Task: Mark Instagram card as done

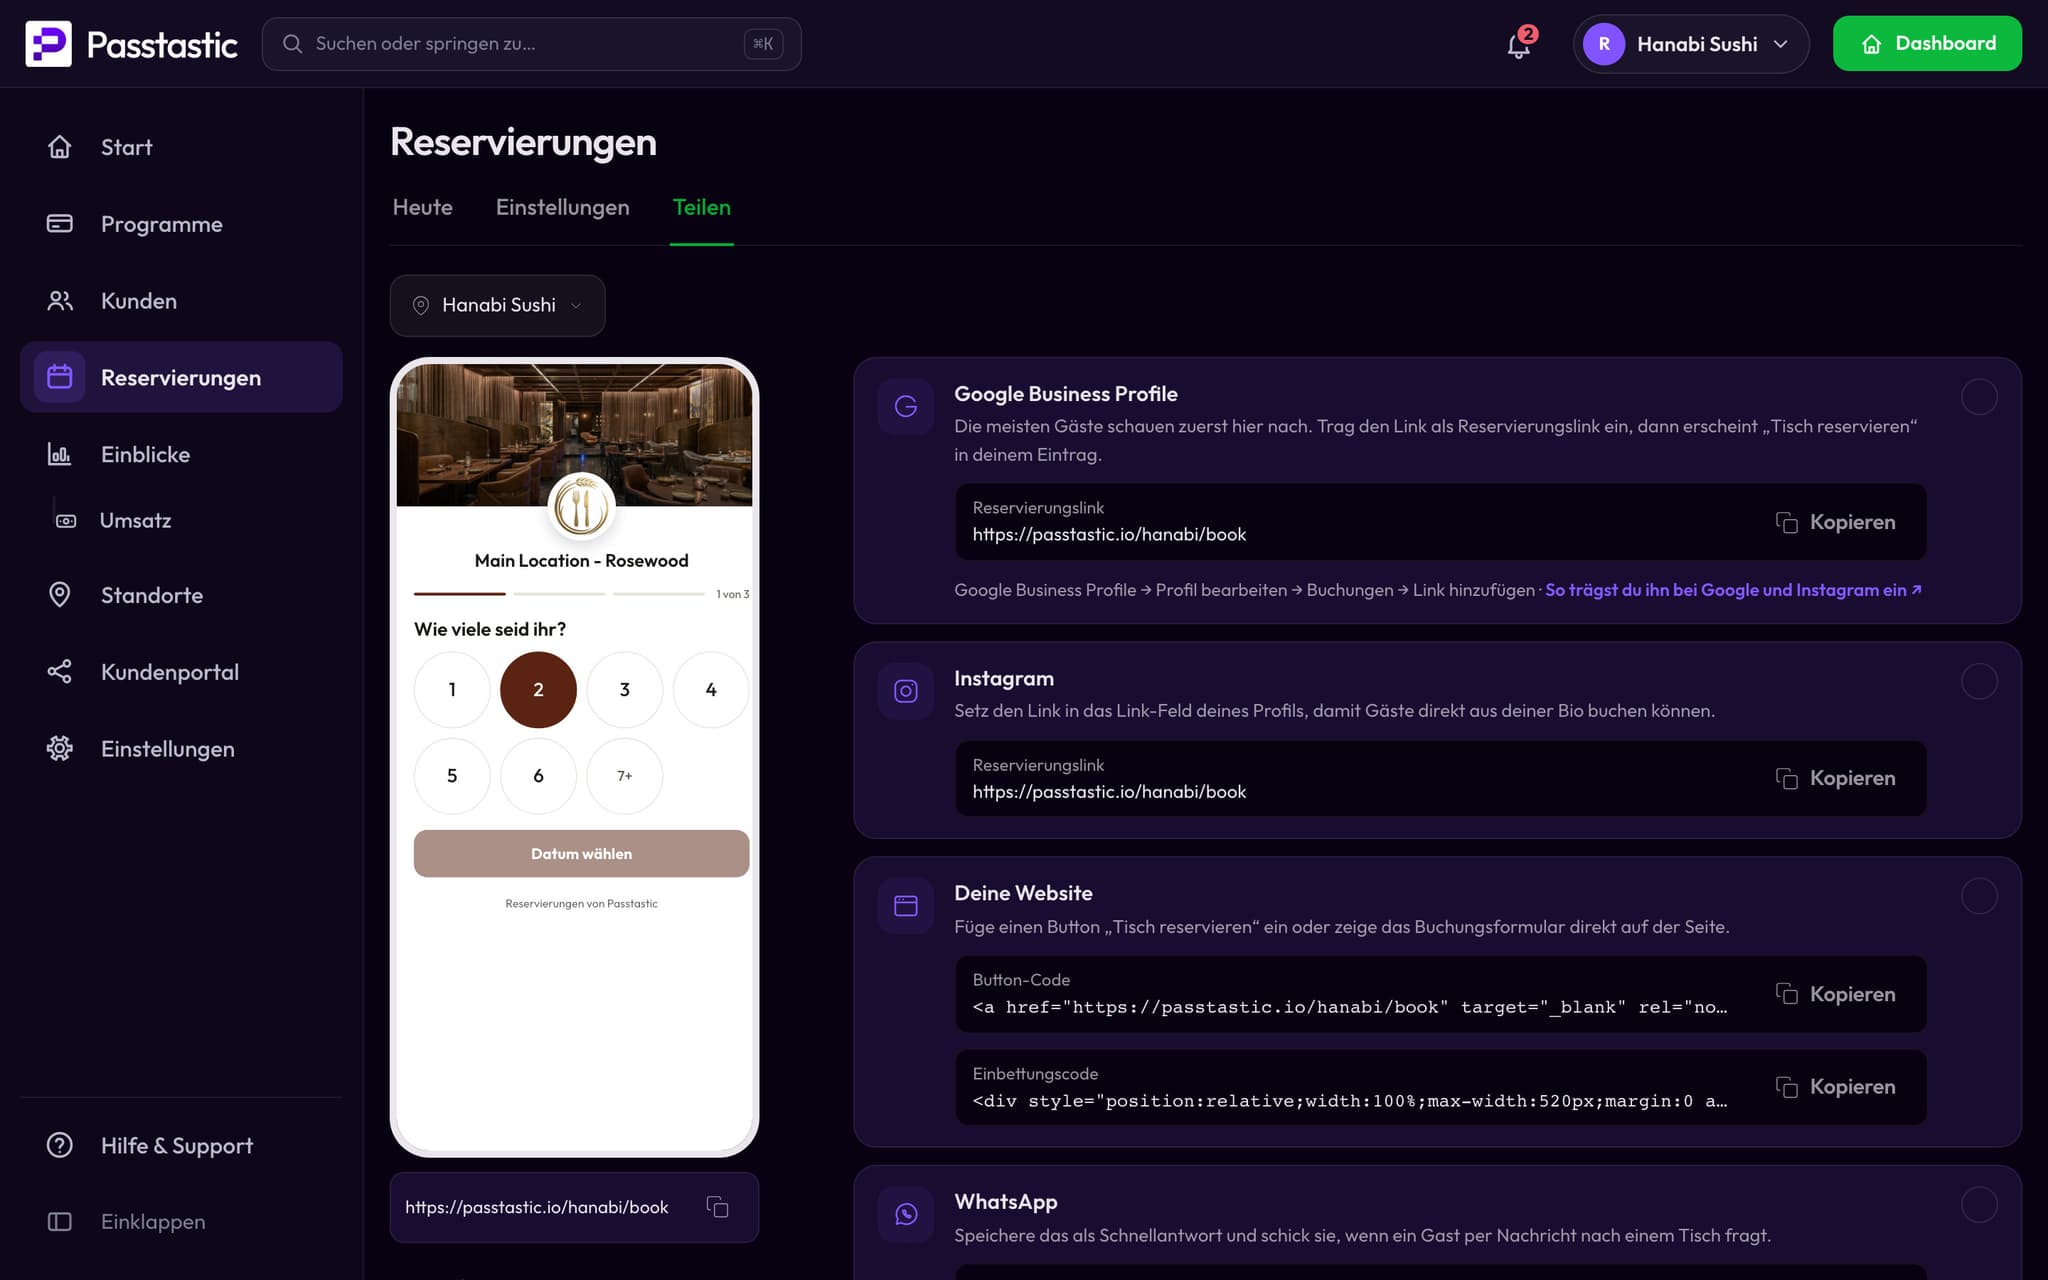Action: tap(1979, 682)
